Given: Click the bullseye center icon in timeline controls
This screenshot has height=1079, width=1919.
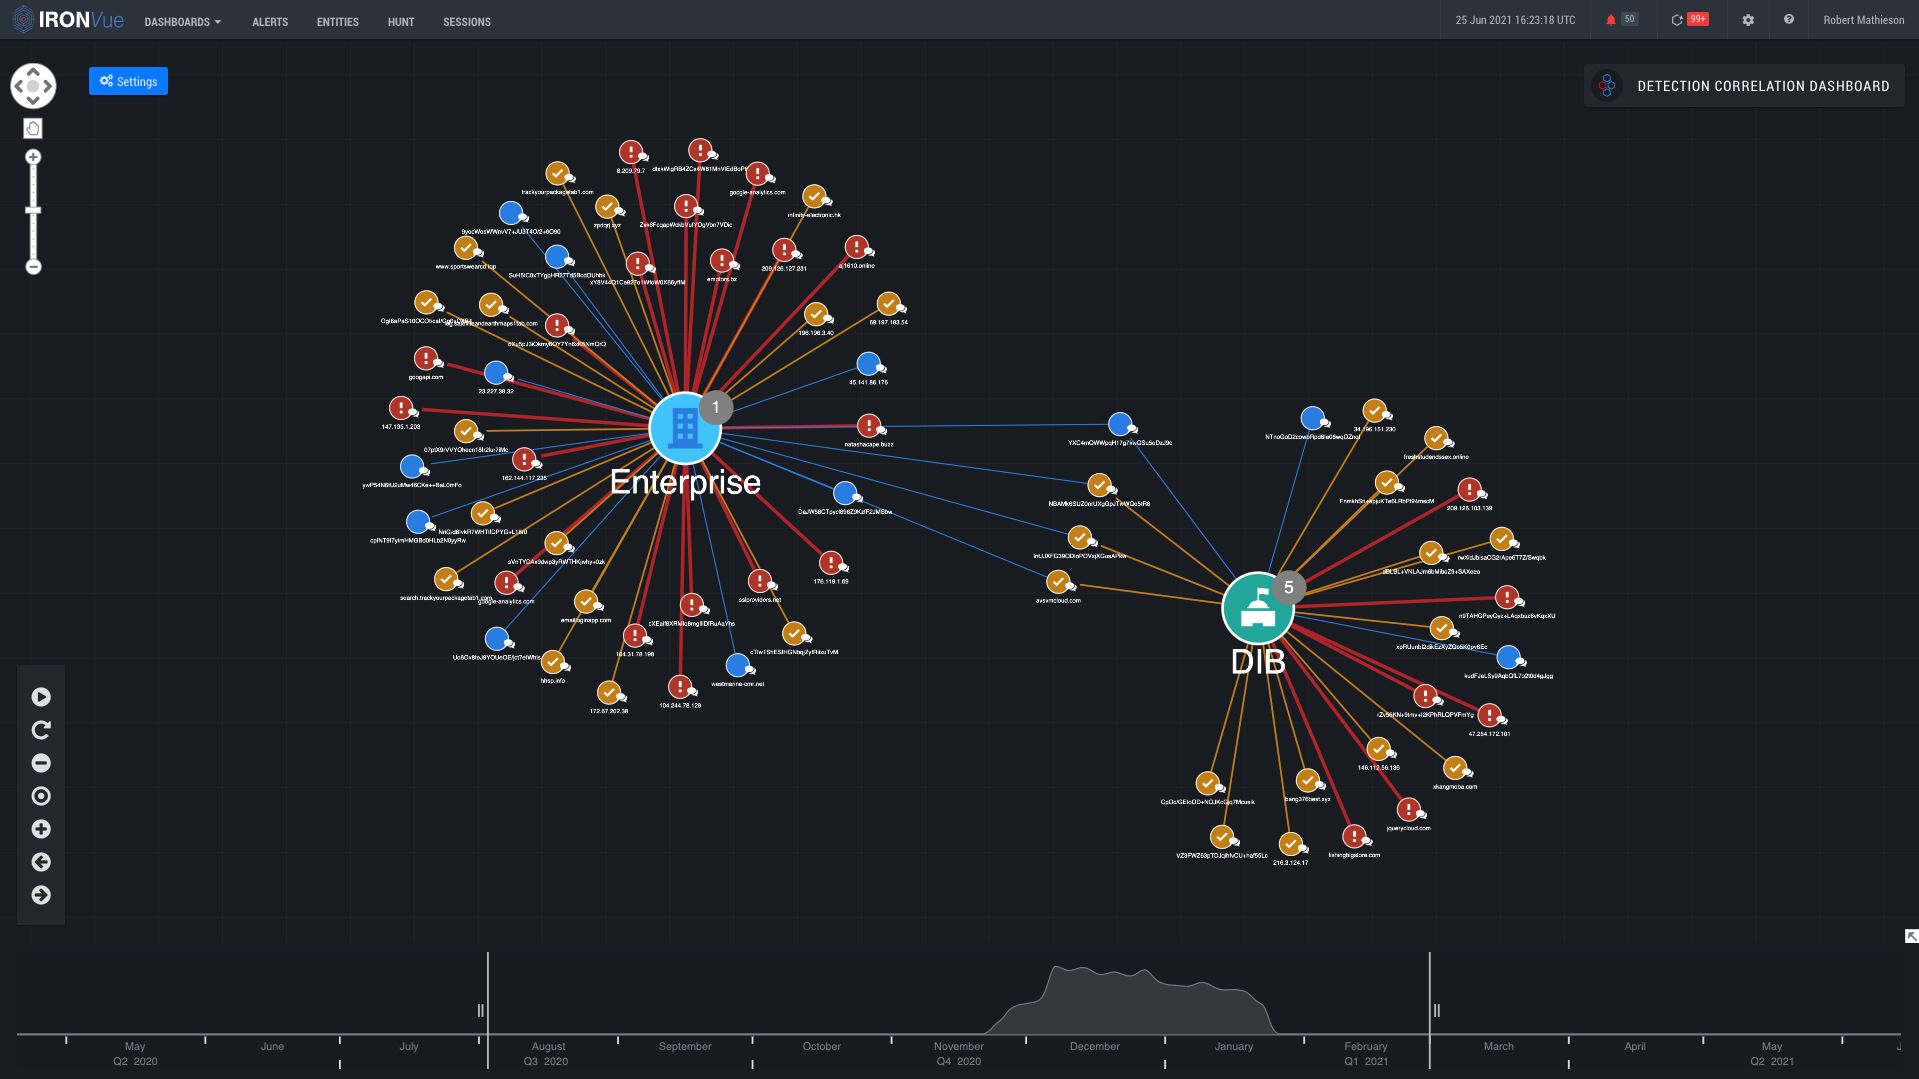Looking at the screenshot, I should point(41,796).
